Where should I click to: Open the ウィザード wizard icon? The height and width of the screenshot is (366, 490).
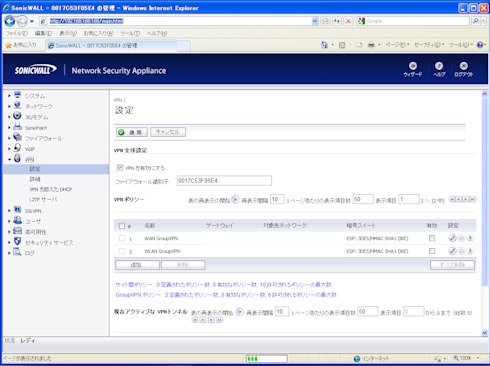pos(413,66)
